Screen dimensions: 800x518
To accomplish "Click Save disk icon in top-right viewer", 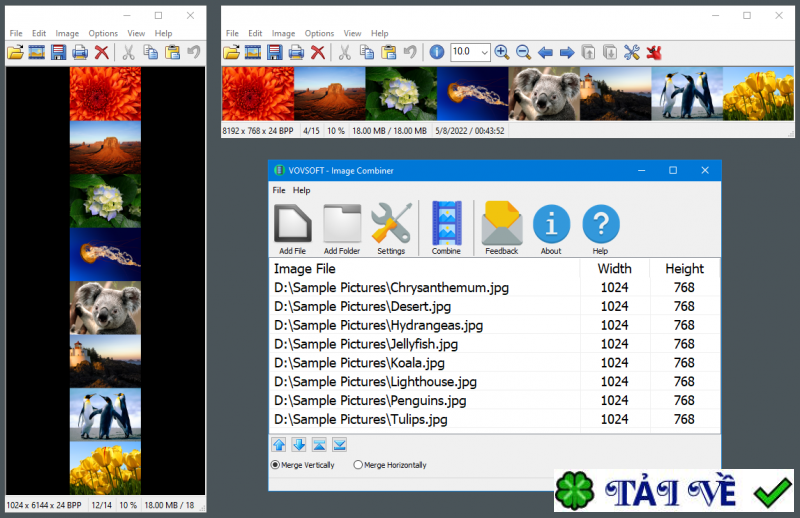I will click(274, 52).
